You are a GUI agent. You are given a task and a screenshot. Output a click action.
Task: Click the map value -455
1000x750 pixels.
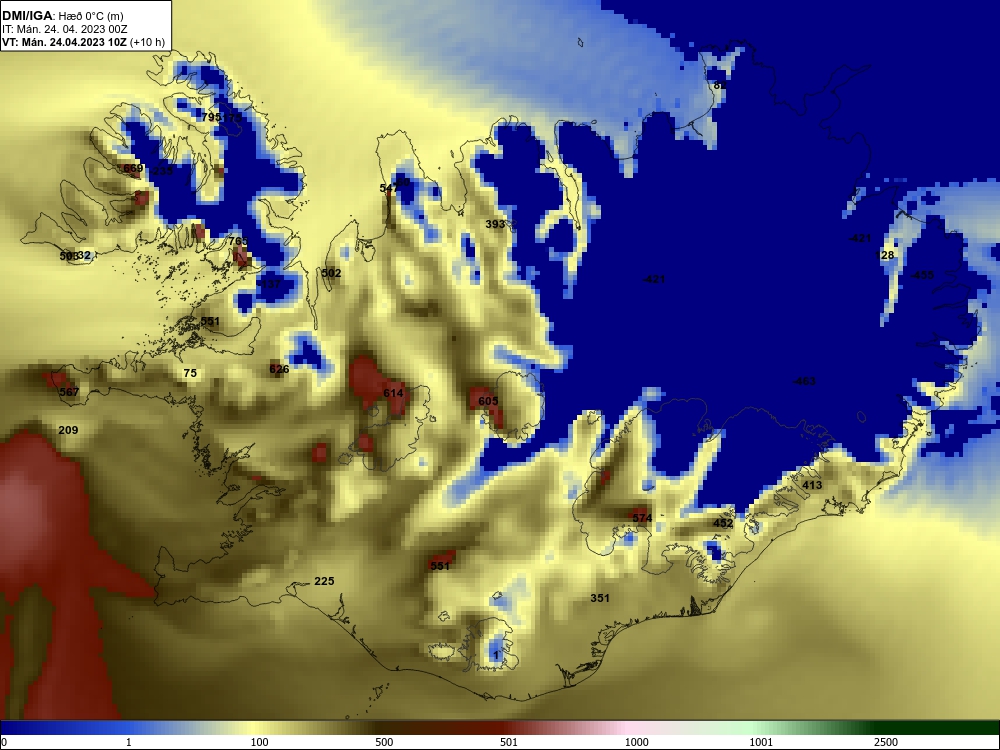pos(922,275)
